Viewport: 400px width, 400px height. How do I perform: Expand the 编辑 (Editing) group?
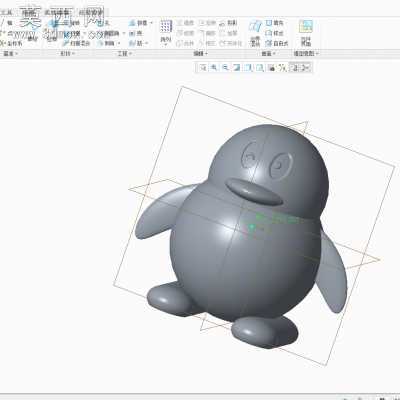(201, 53)
